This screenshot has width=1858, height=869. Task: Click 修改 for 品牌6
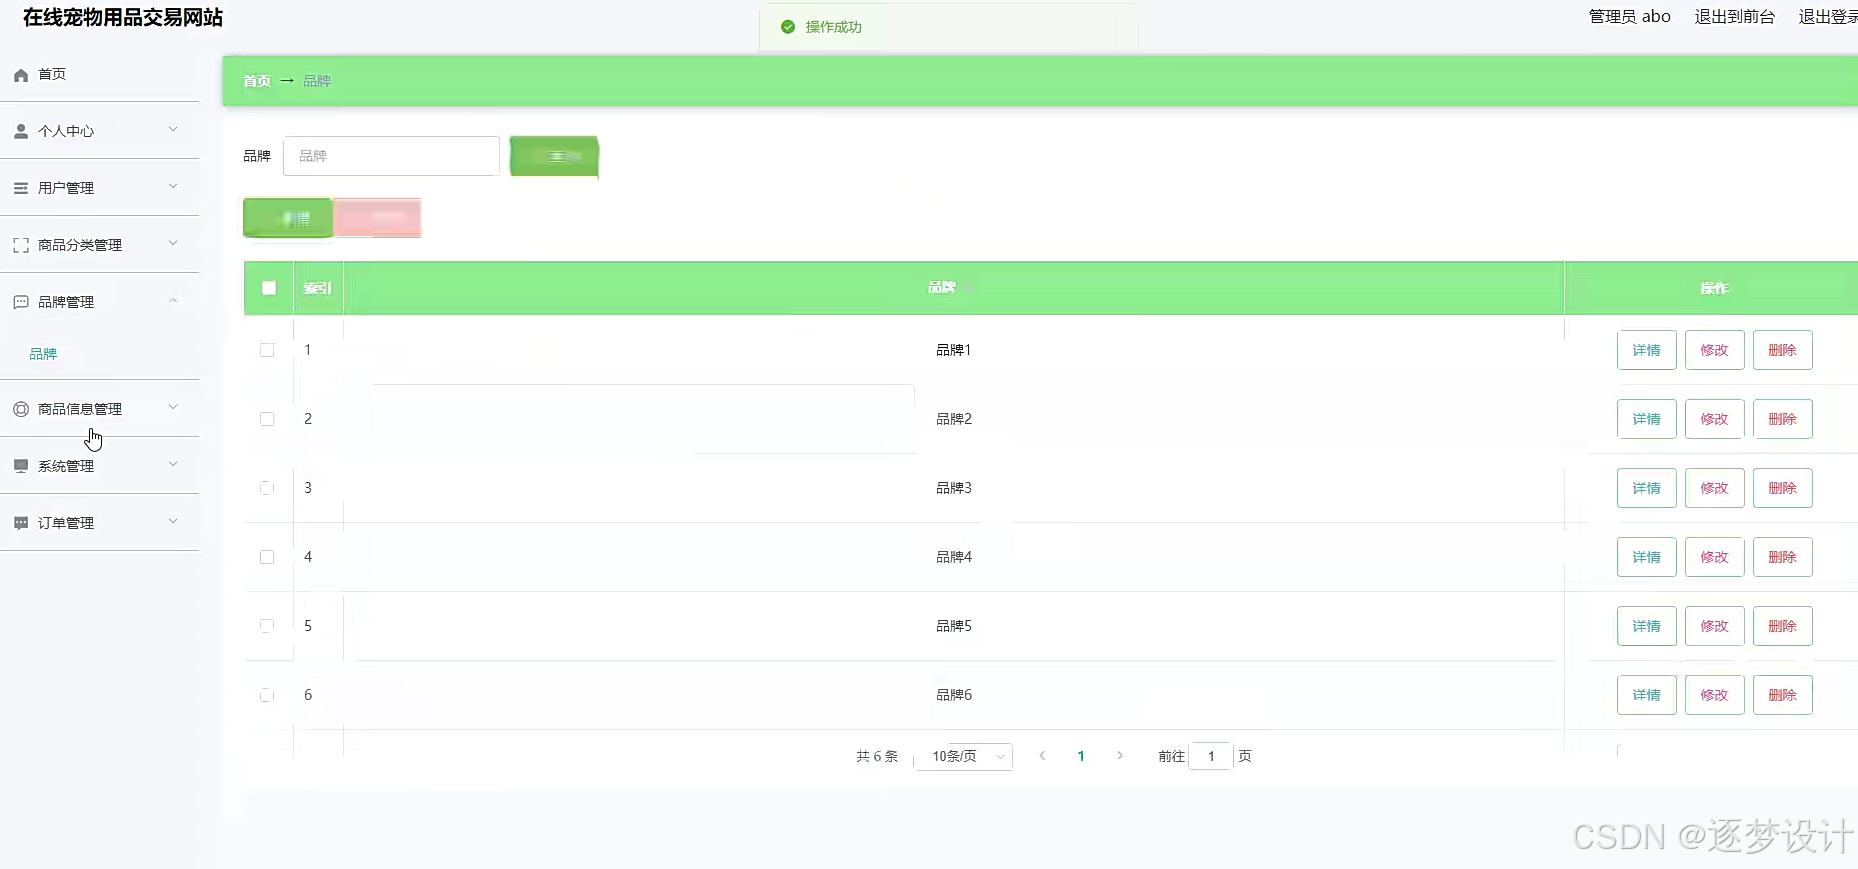pyautogui.click(x=1714, y=695)
